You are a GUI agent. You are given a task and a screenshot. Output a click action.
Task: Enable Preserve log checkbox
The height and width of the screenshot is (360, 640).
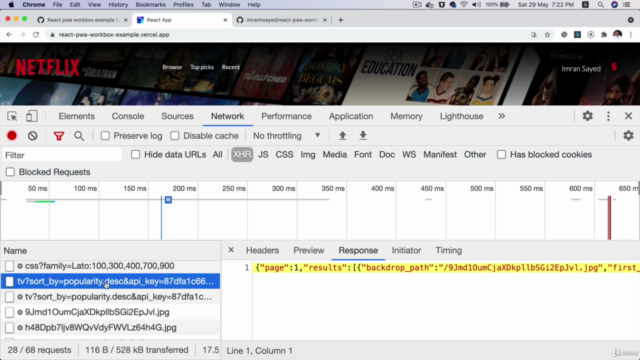click(105, 136)
